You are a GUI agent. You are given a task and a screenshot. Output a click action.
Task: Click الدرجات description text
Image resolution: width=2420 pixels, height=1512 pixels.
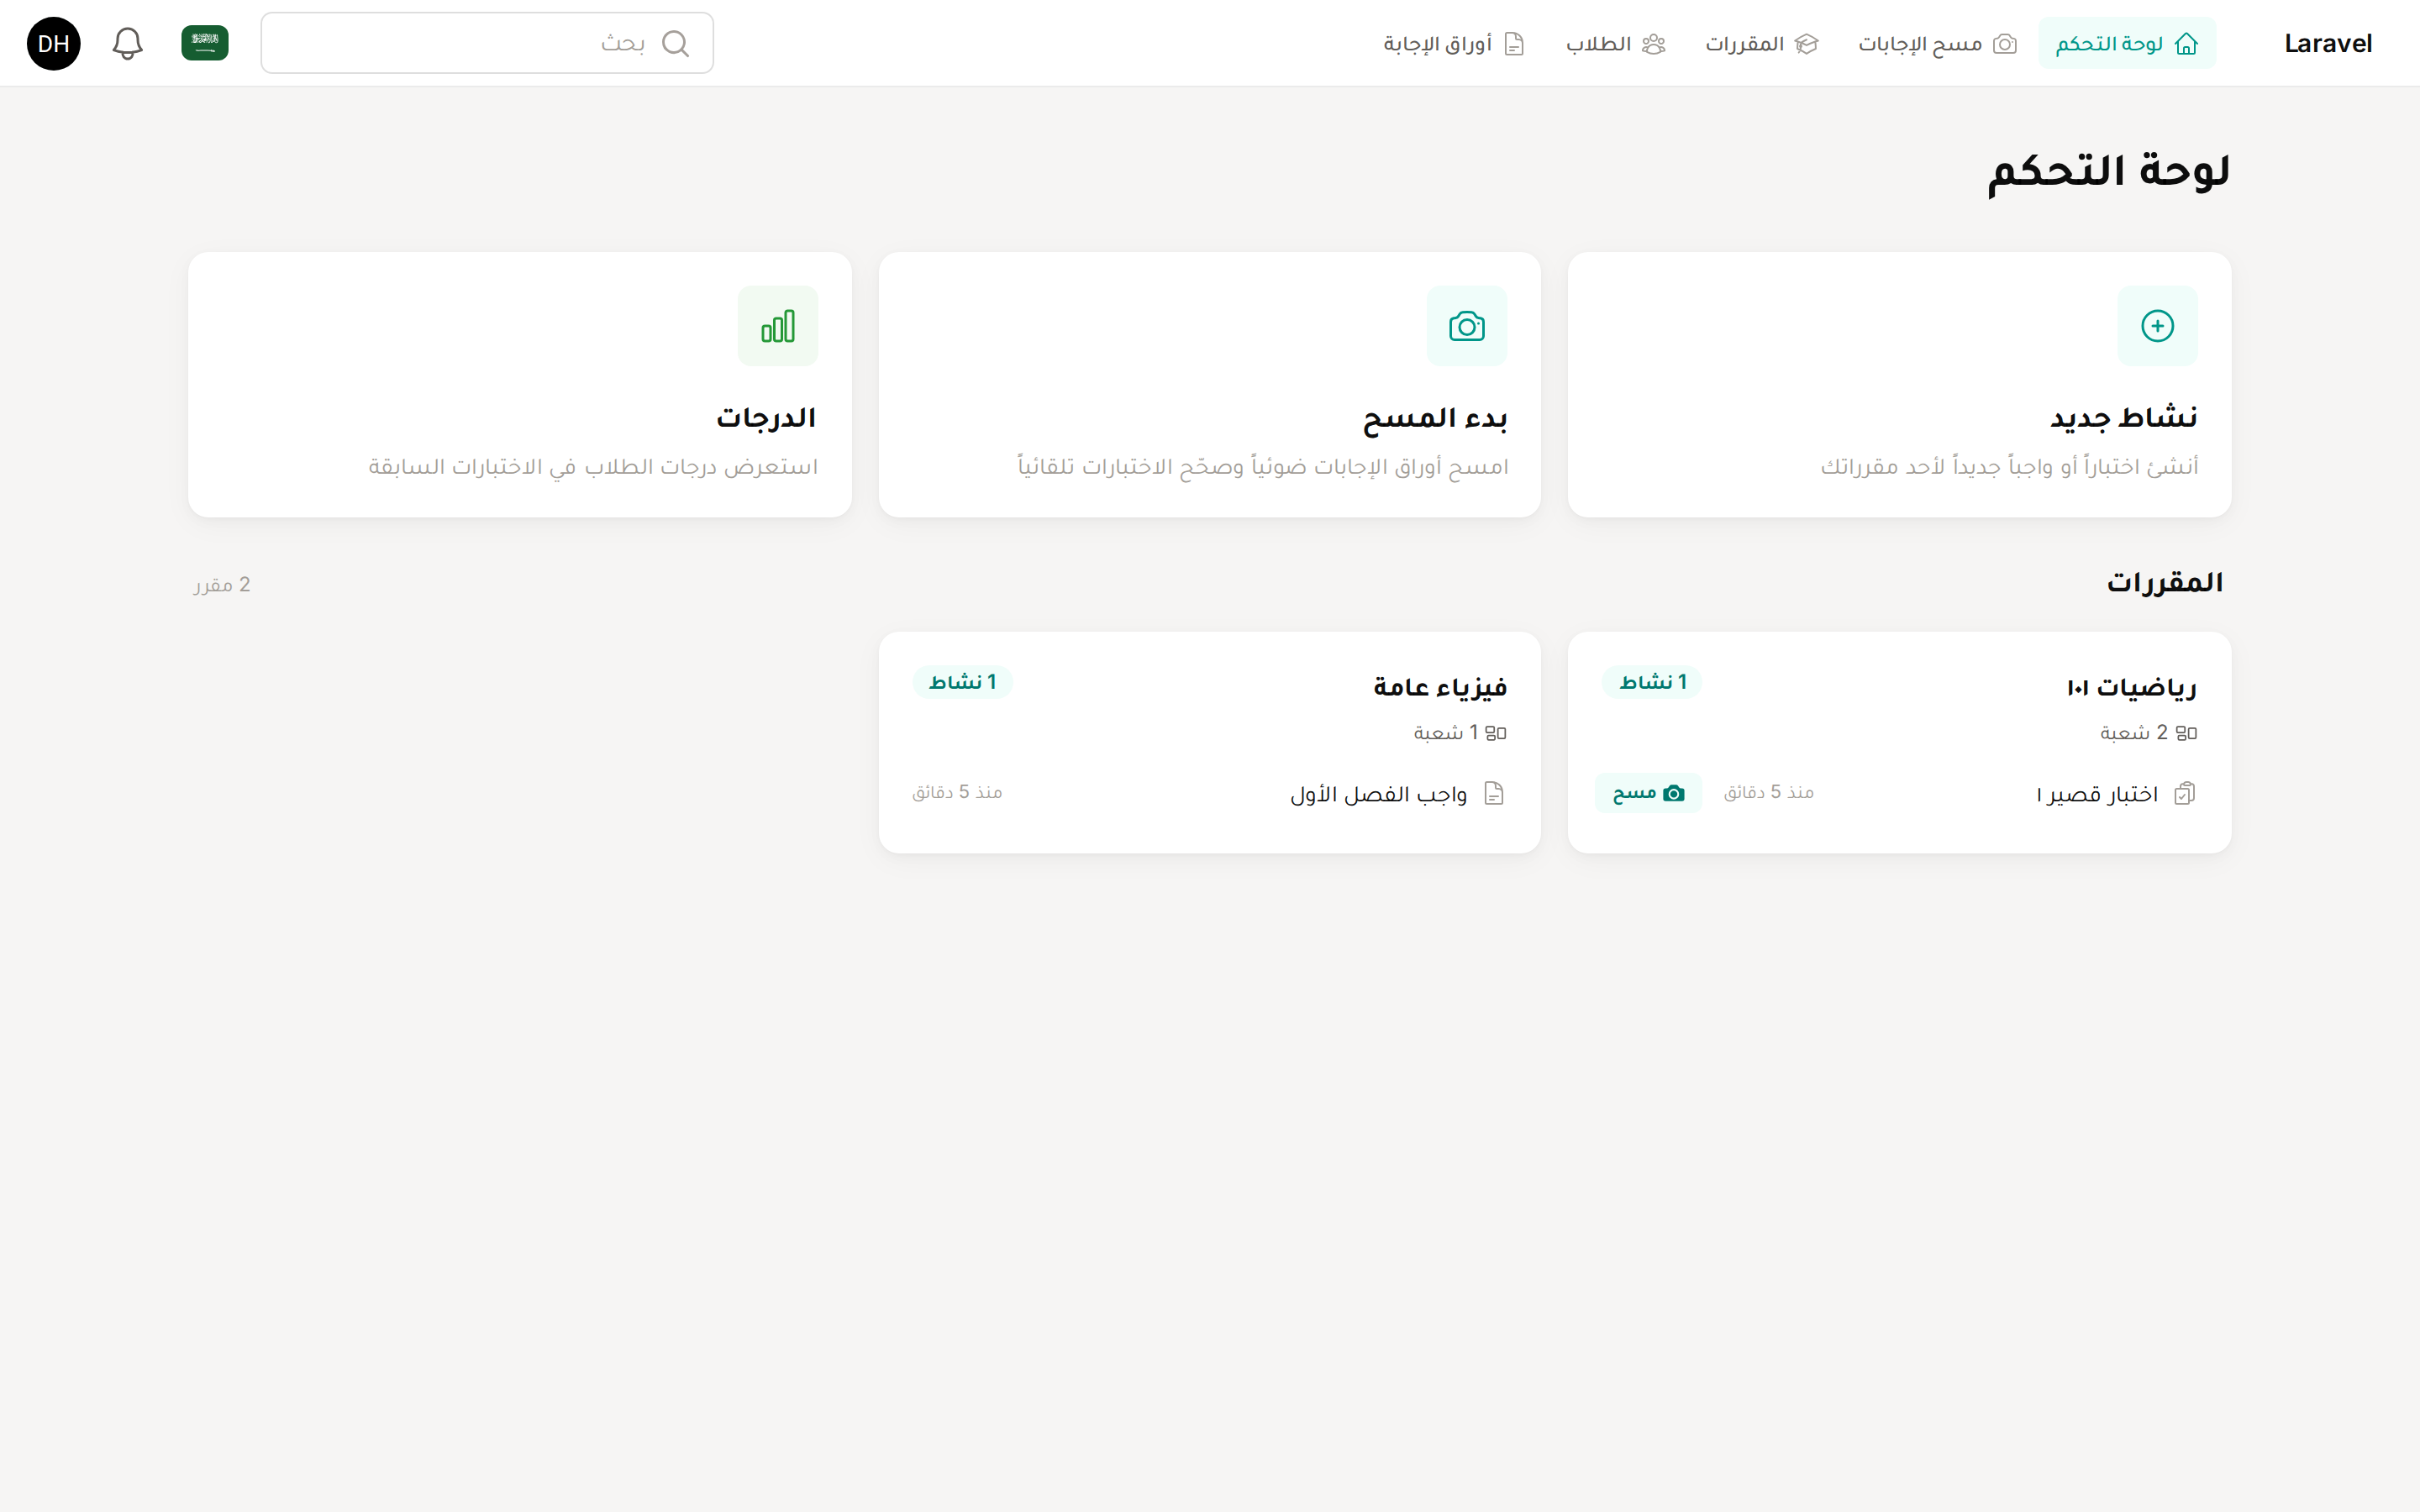tap(593, 467)
